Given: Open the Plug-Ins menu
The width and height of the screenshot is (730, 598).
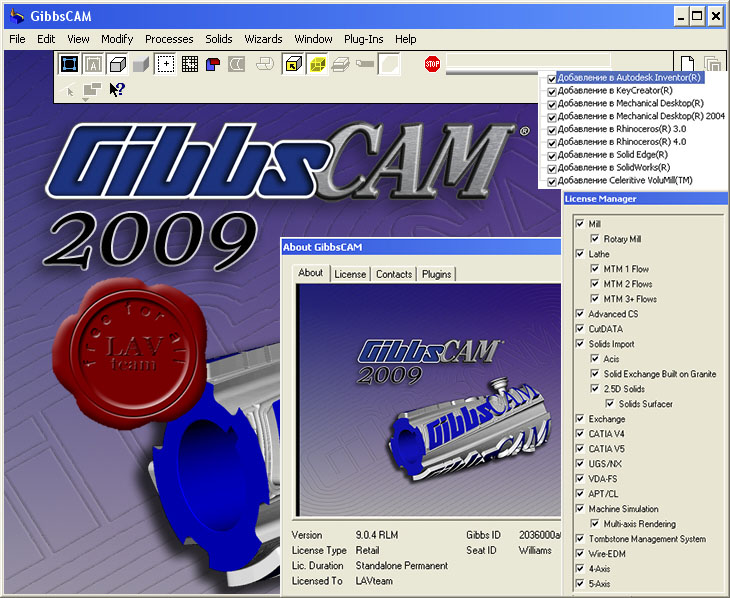Looking at the screenshot, I should (364, 39).
